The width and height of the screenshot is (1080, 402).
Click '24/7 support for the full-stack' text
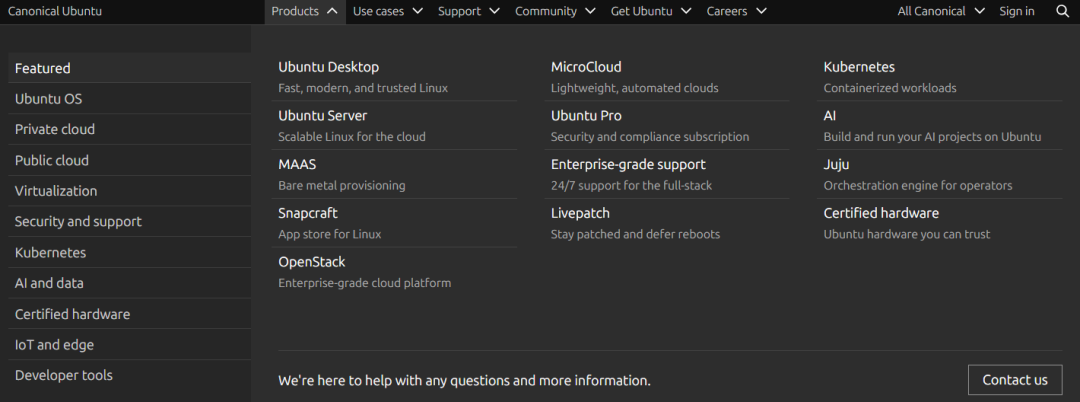click(x=632, y=186)
